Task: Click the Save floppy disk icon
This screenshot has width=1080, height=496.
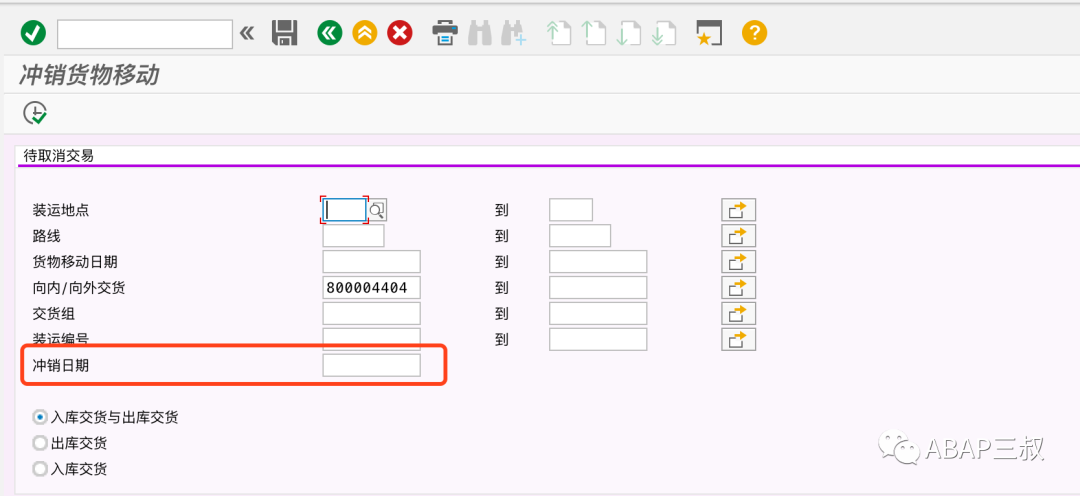Action: point(284,33)
